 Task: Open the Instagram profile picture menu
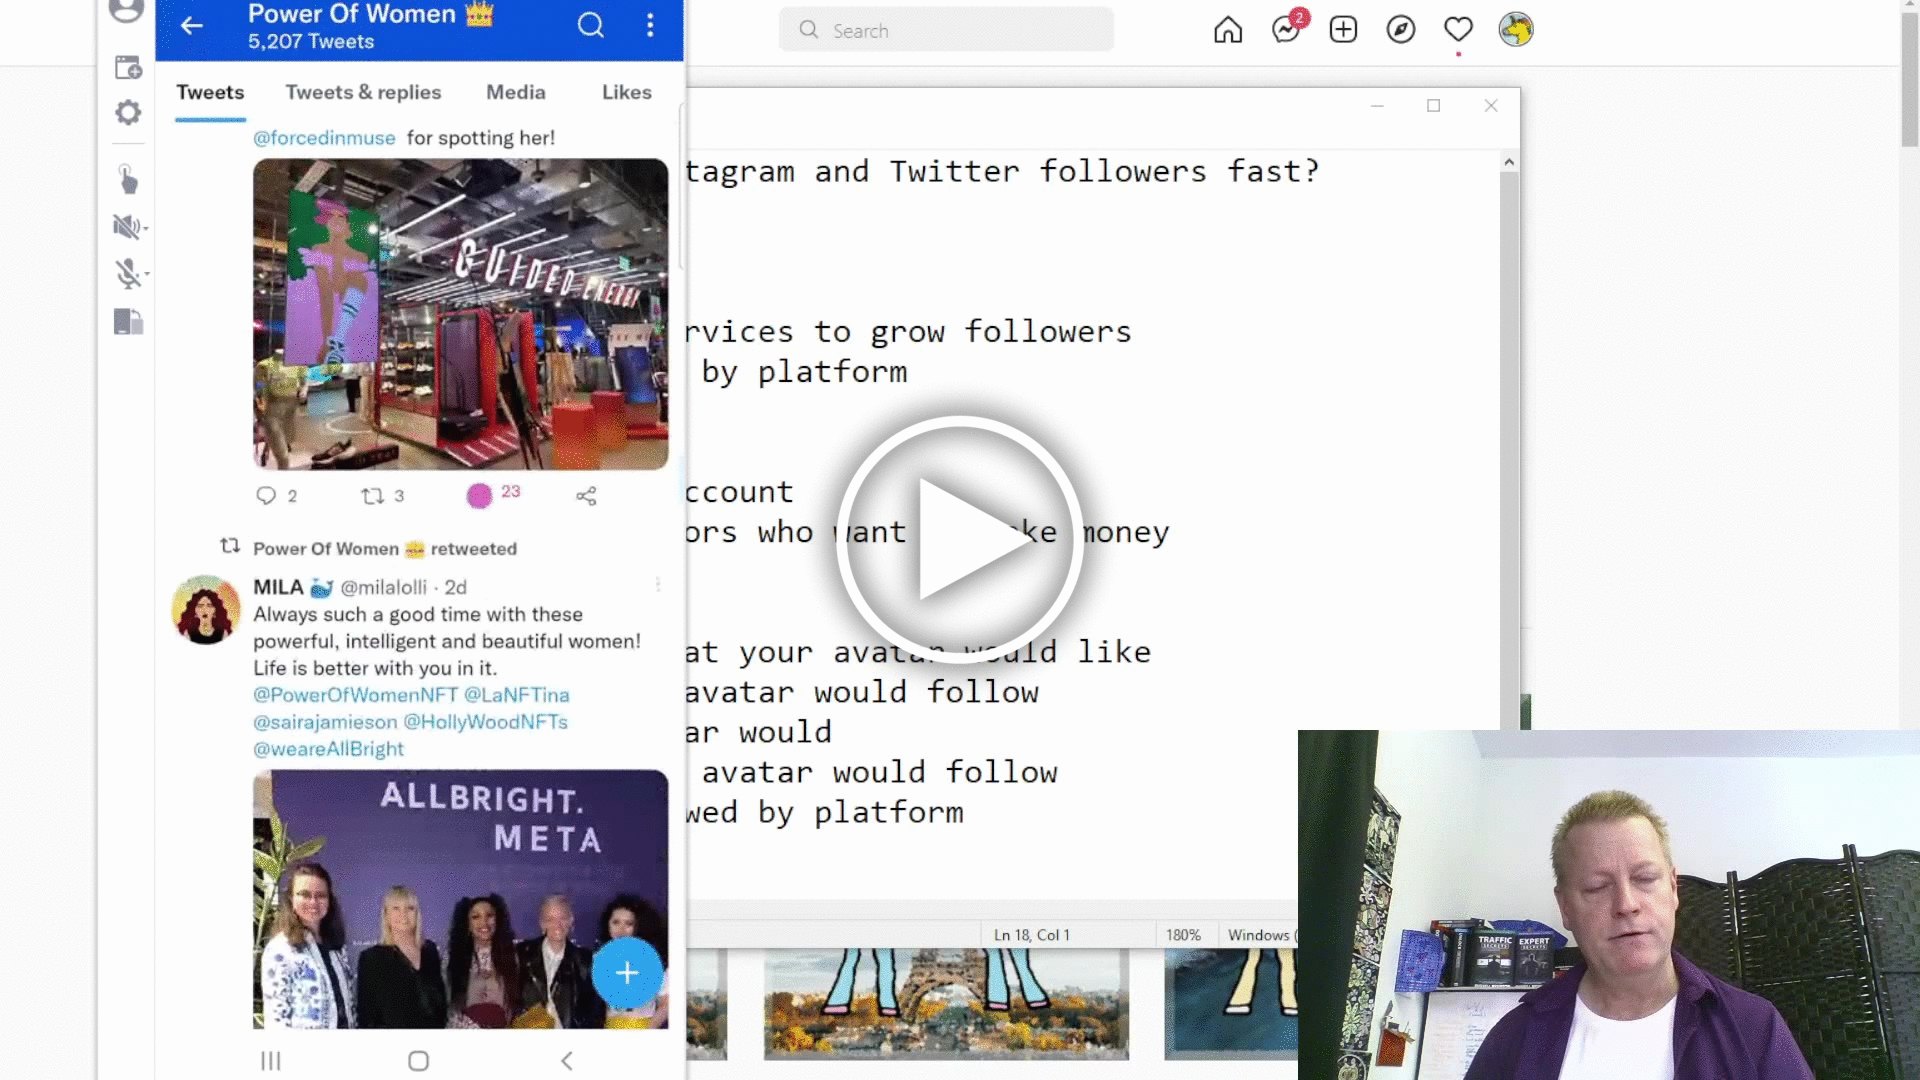1516,30
